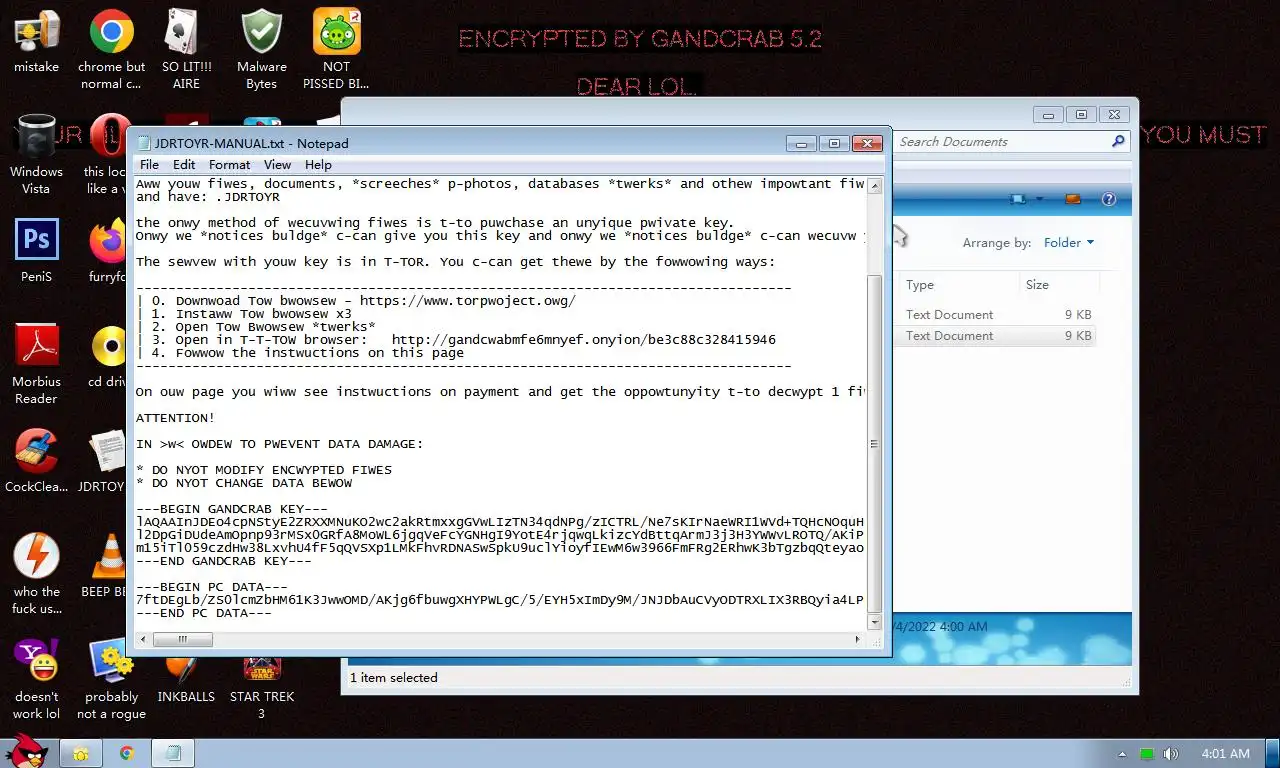This screenshot has width=1280, height=768.
Task: Click the Angry Bird Start button
Action: [x=25, y=752]
